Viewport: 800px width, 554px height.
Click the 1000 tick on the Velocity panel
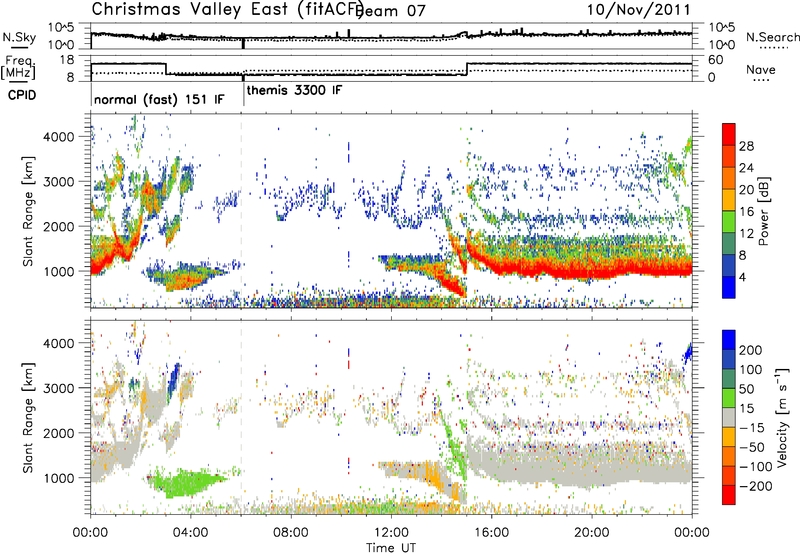pyautogui.click(x=59, y=478)
